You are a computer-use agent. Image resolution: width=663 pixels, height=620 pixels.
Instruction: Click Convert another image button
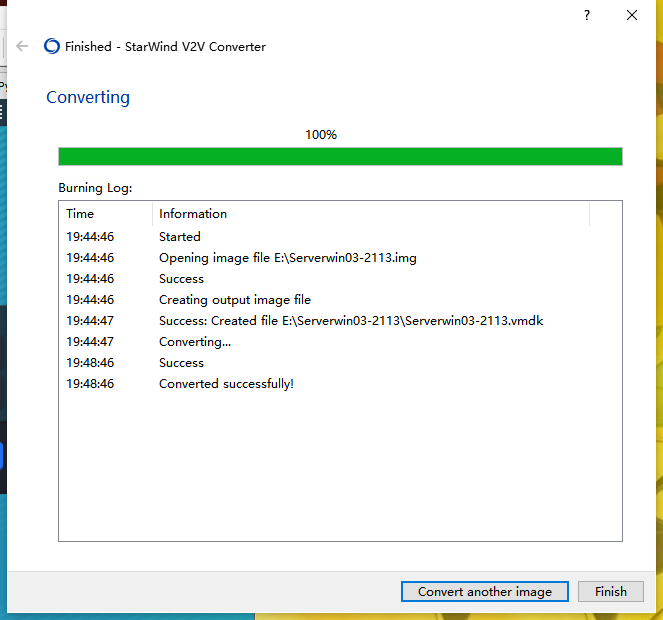coord(485,591)
